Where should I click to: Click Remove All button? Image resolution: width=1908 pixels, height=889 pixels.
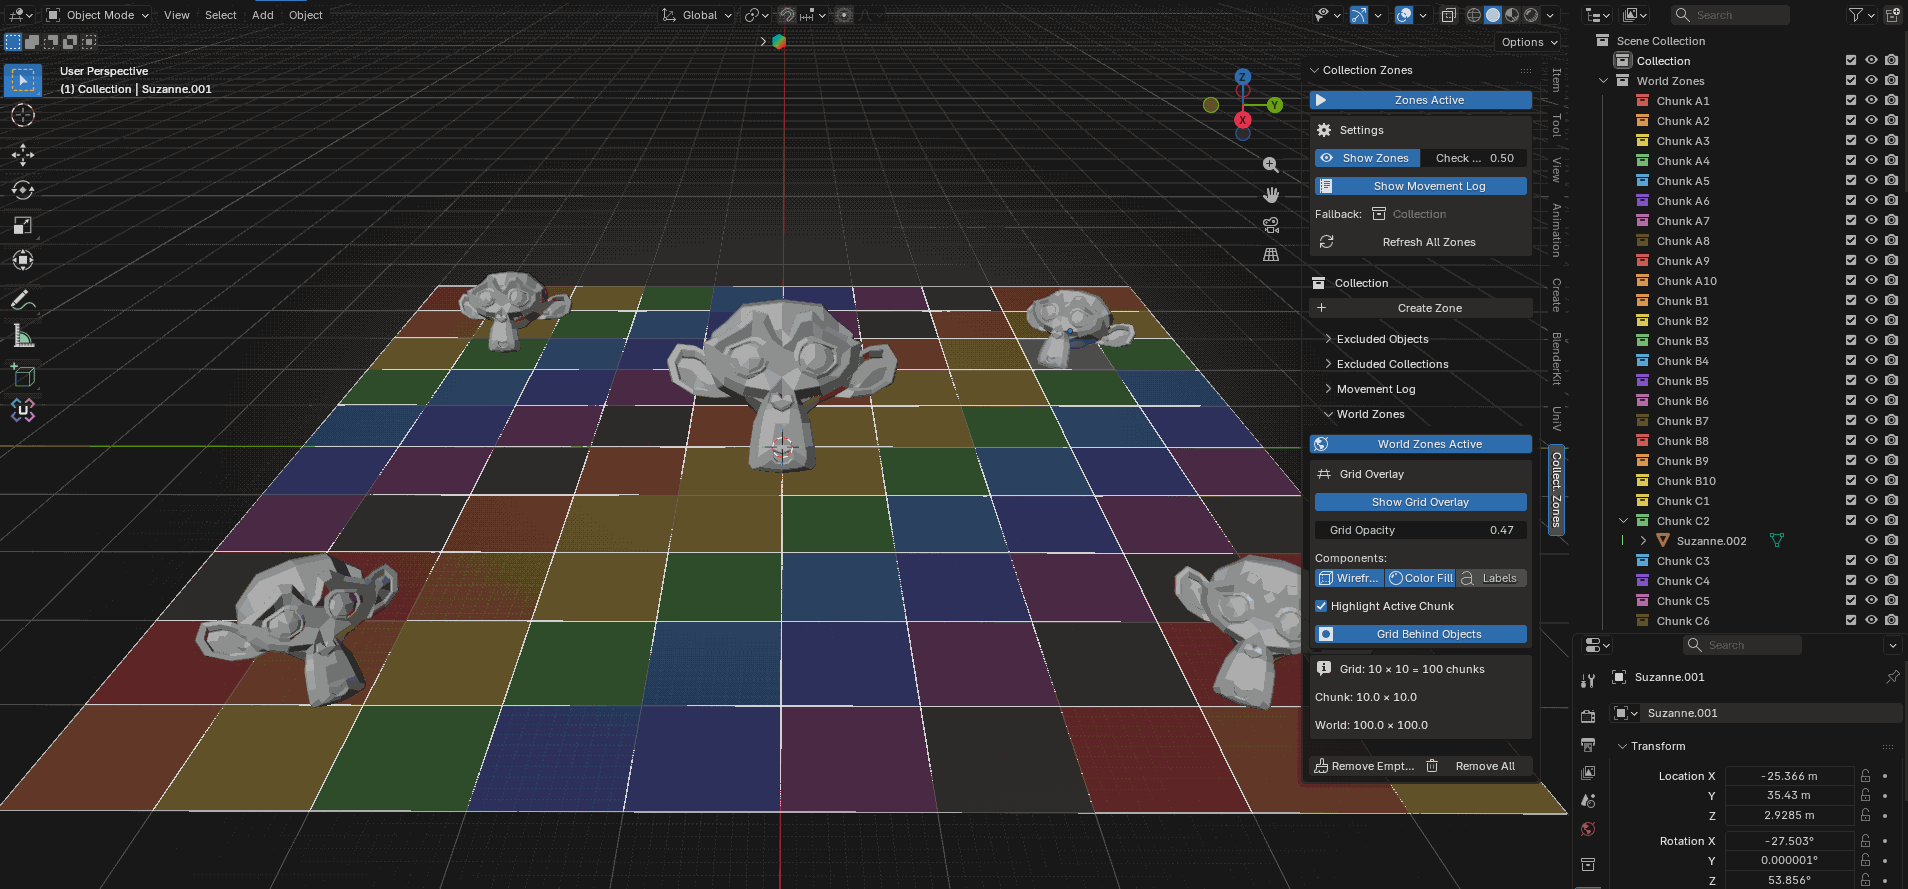pyautogui.click(x=1476, y=766)
